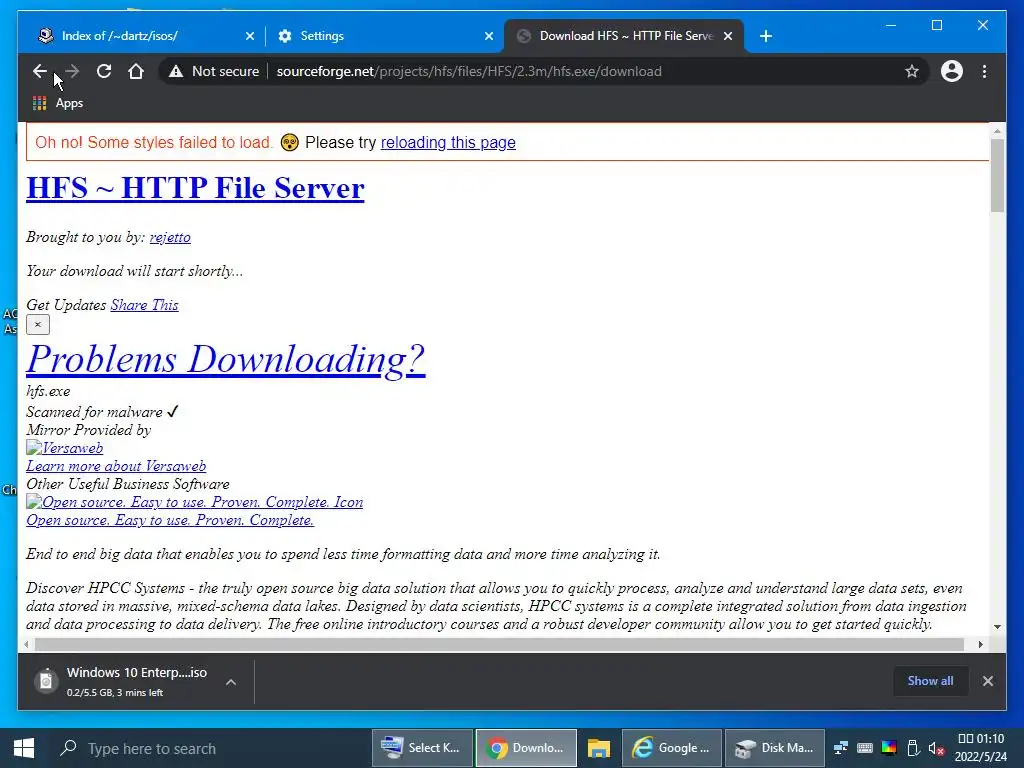Image resolution: width=1024 pixels, height=768 pixels.
Task: Click the Share This link
Action: [x=144, y=305]
